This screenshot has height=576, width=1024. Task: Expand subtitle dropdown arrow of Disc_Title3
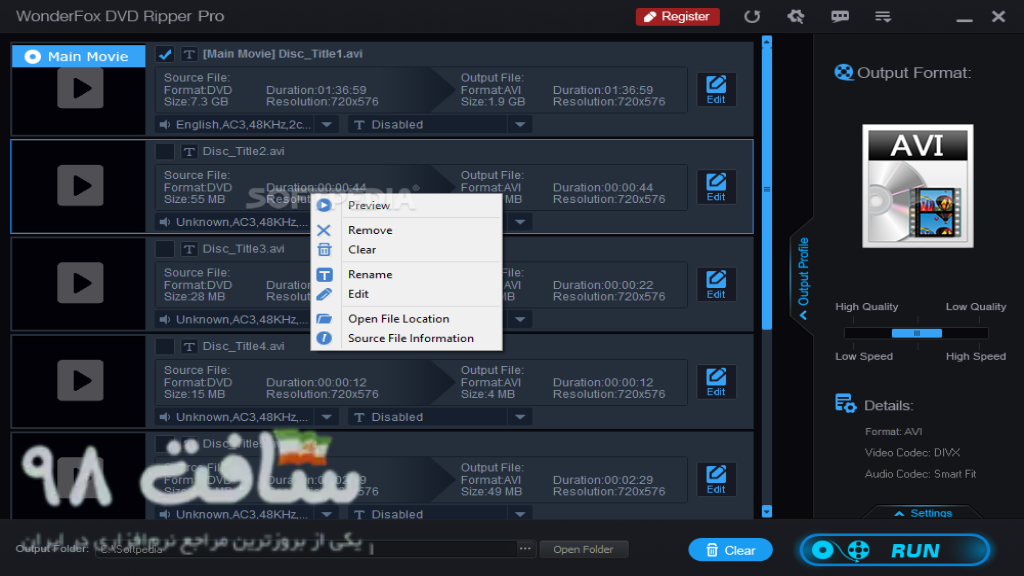click(x=520, y=319)
